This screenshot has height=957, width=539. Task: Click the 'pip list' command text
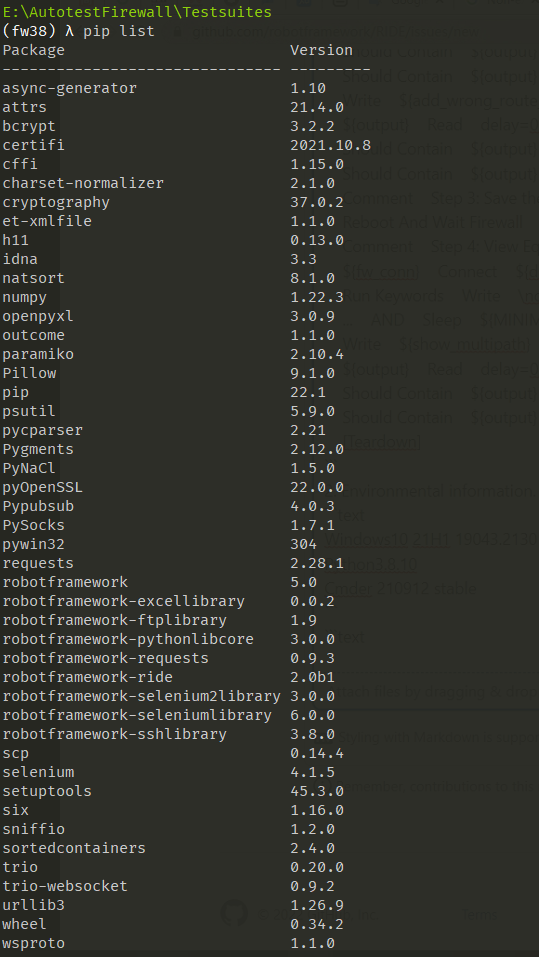click(119, 31)
